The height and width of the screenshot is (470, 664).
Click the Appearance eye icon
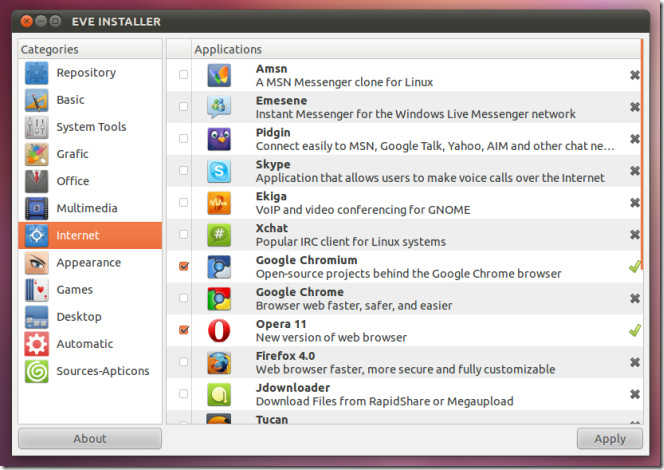tap(36, 263)
